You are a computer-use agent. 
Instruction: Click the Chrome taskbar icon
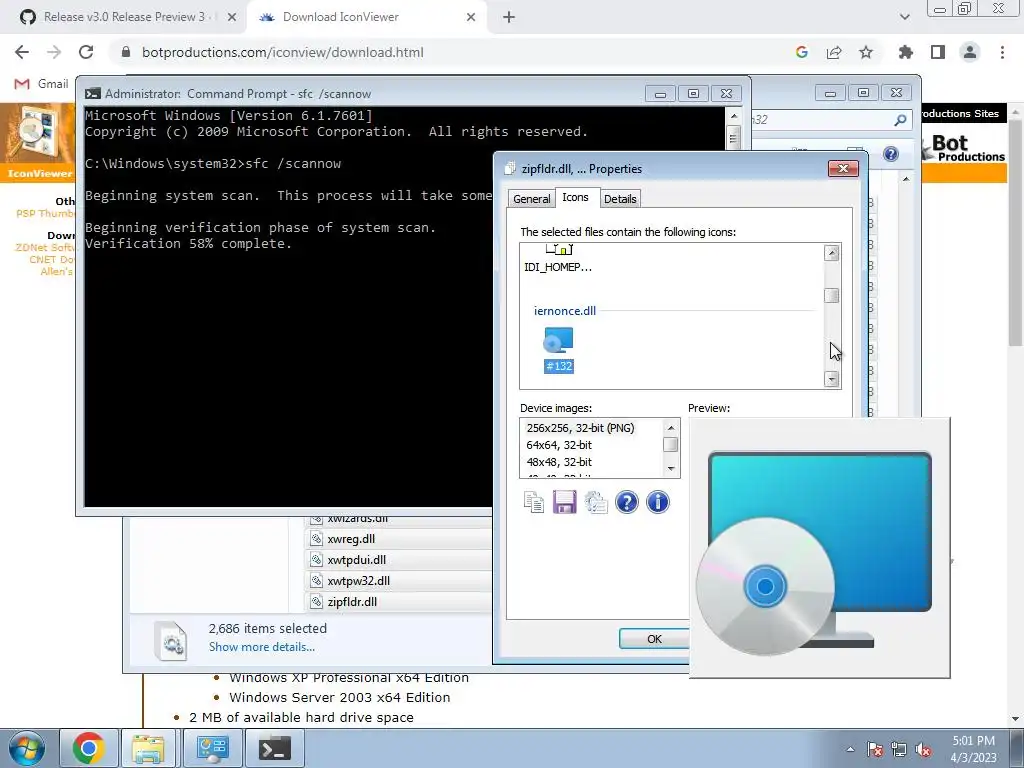coord(89,748)
